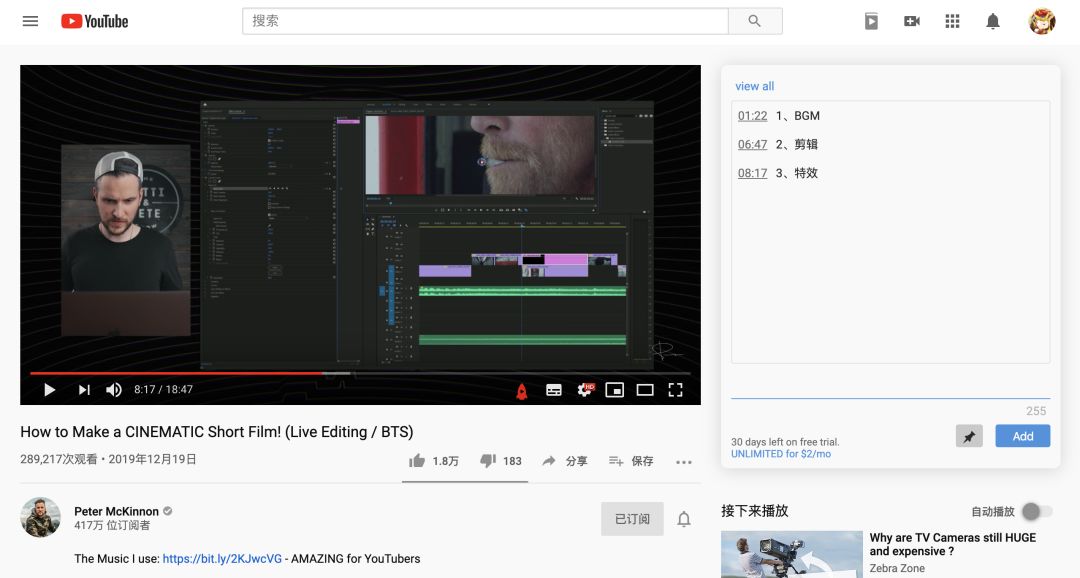
Task: Click the video progress bar
Action: point(360,373)
